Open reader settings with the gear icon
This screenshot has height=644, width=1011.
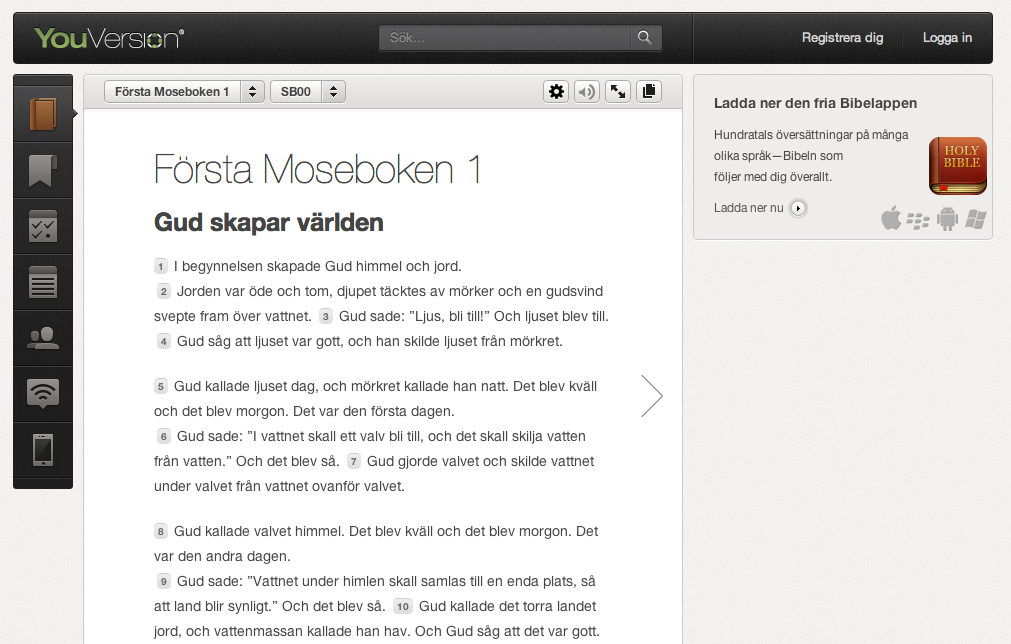pos(556,91)
